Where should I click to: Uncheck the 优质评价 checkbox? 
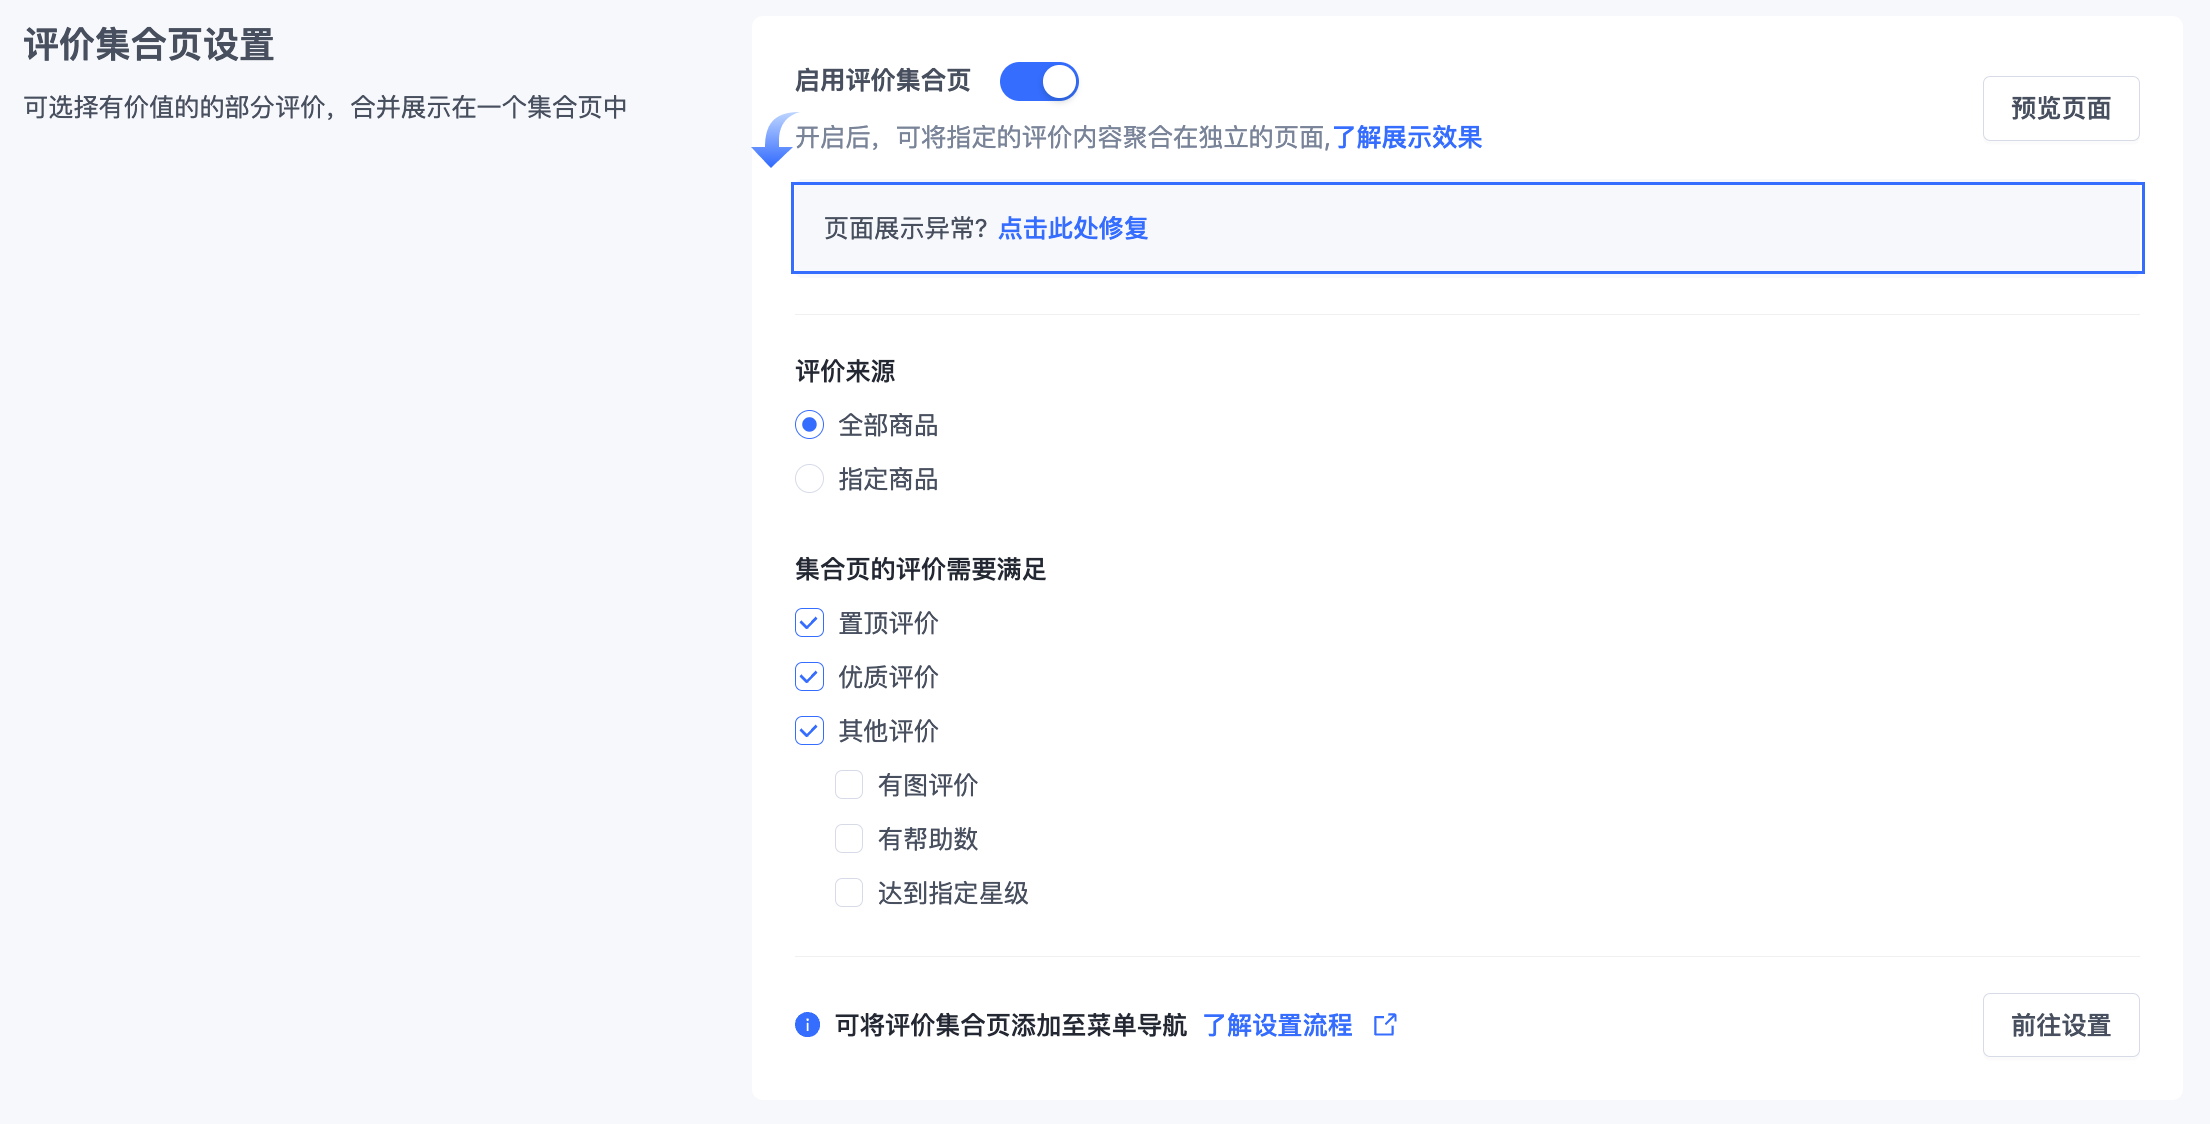click(x=809, y=676)
